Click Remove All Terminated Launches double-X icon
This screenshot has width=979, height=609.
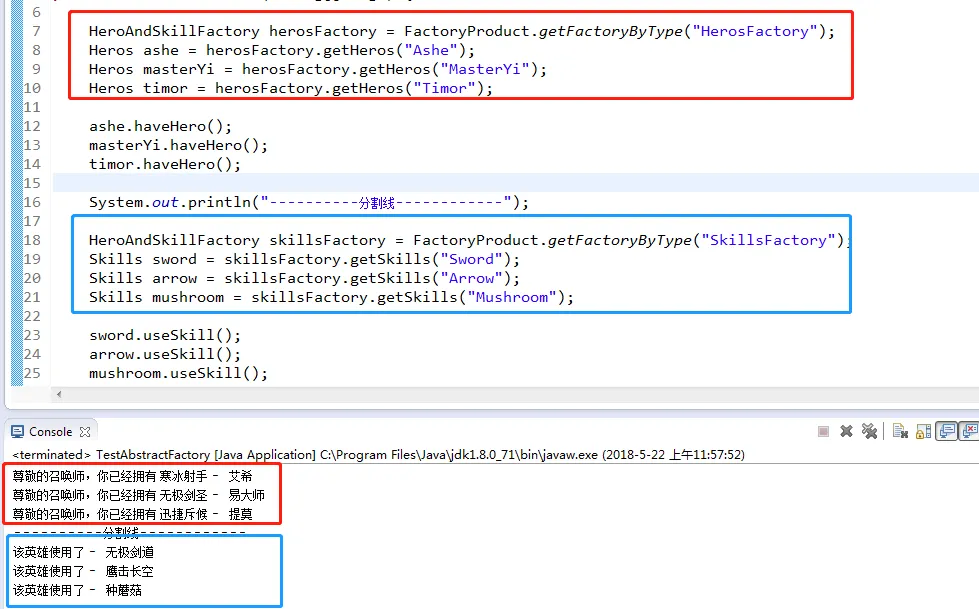pyautogui.click(x=869, y=431)
